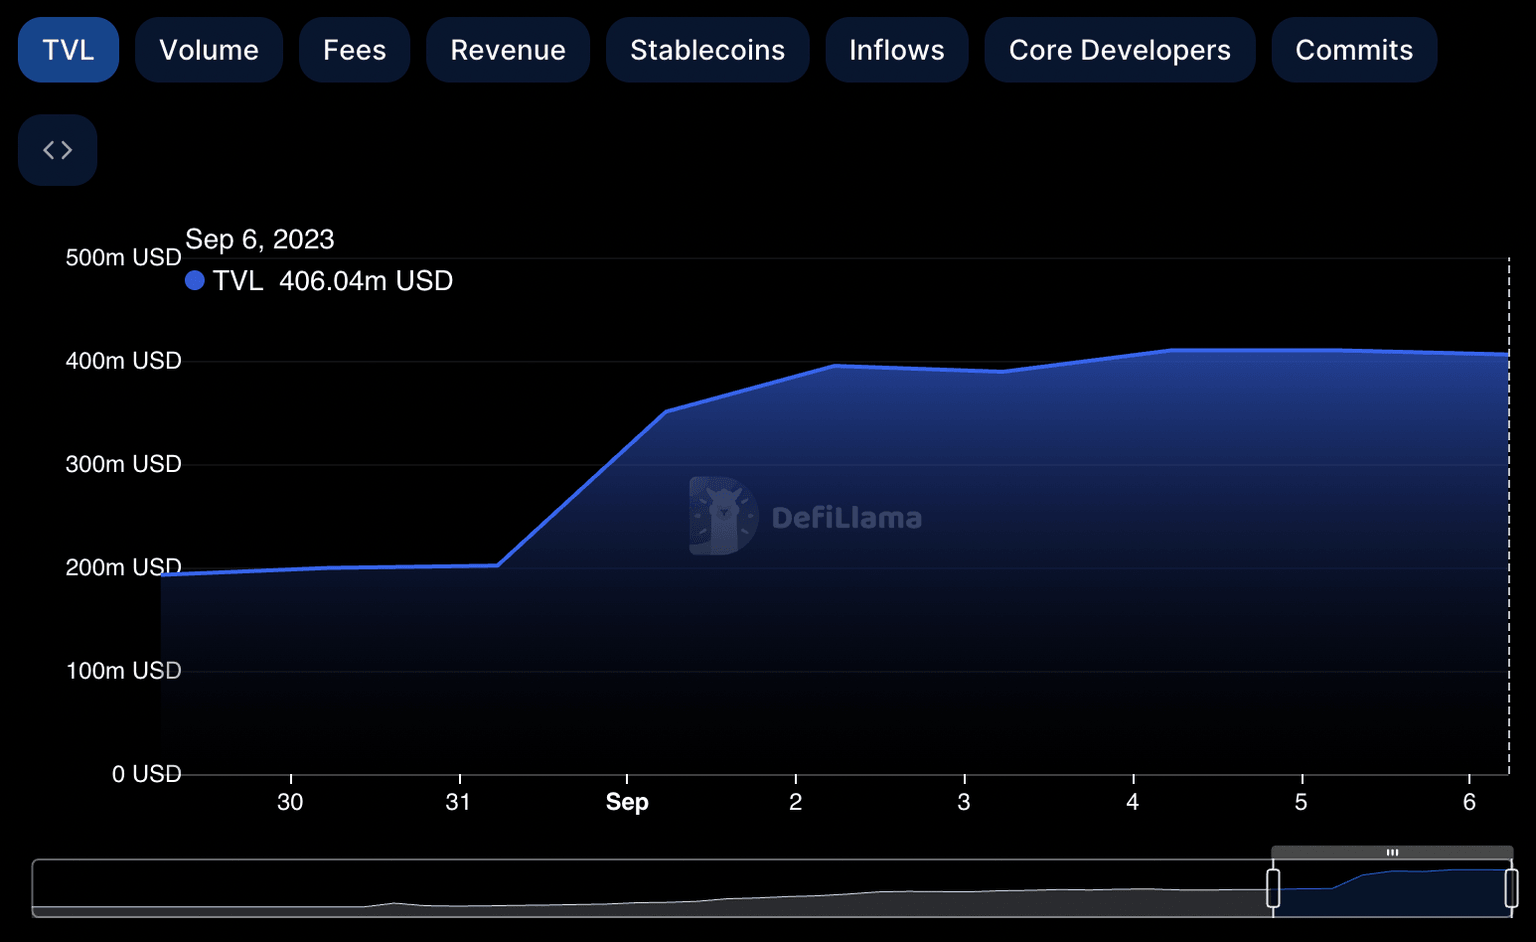The width and height of the screenshot is (1536, 942).
Task: Click the embed code brackets icon
Action: (57, 150)
